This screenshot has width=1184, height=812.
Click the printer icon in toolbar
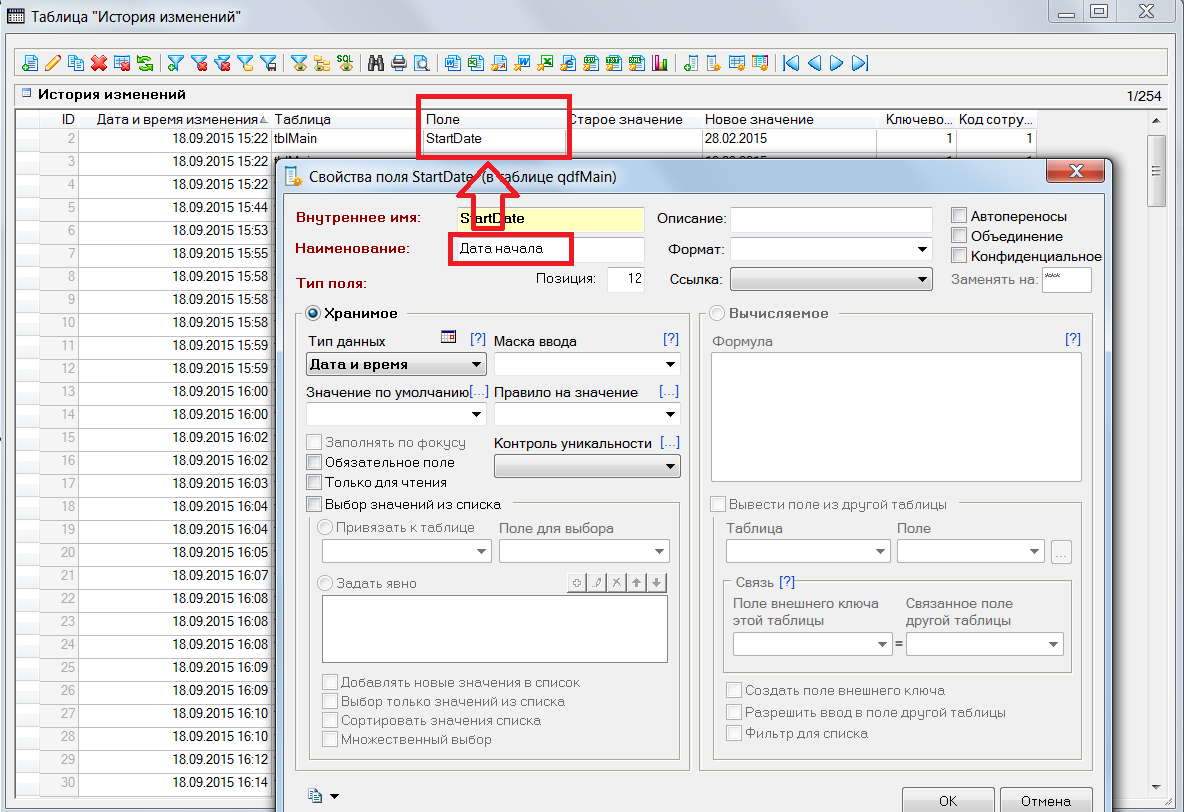[x=399, y=63]
